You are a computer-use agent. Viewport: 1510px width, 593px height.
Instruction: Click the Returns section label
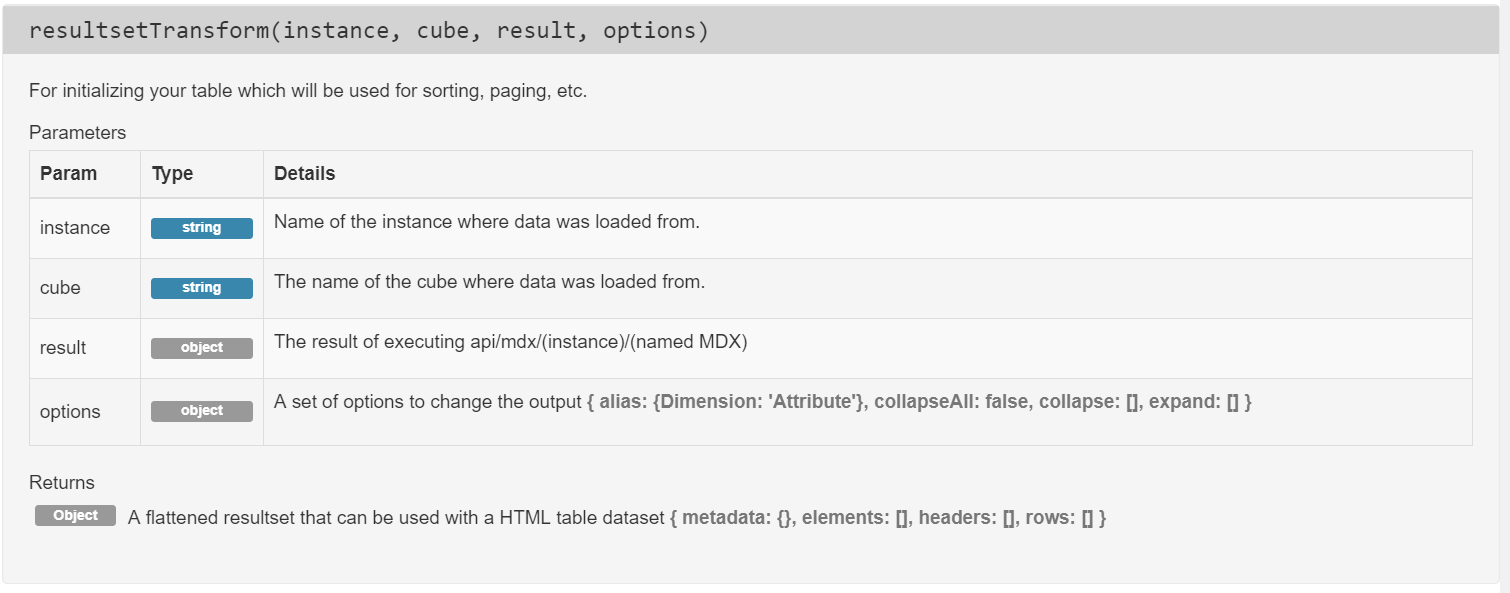[x=62, y=483]
